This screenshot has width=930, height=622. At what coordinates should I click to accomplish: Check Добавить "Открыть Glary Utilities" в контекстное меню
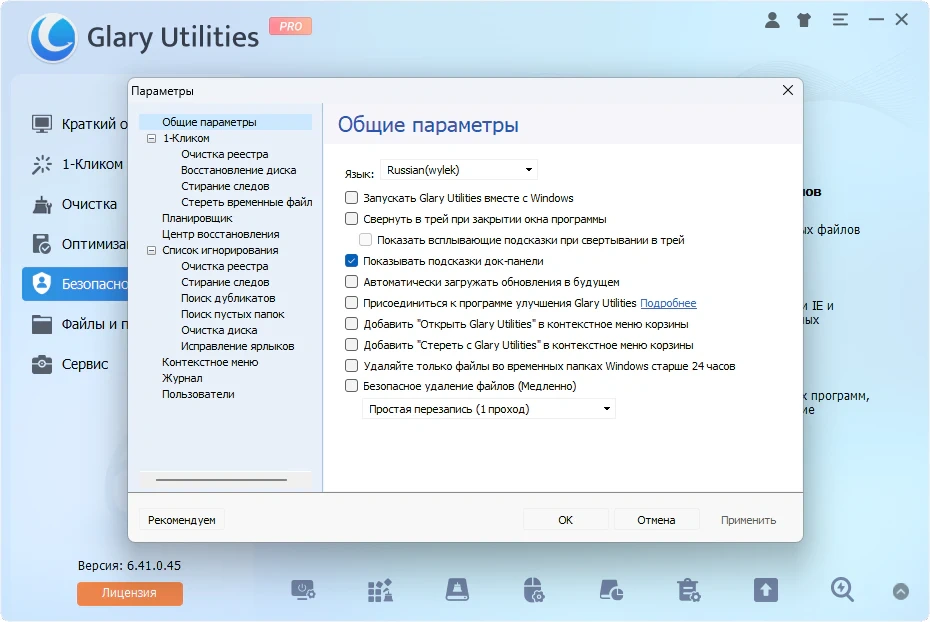click(x=352, y=324)
